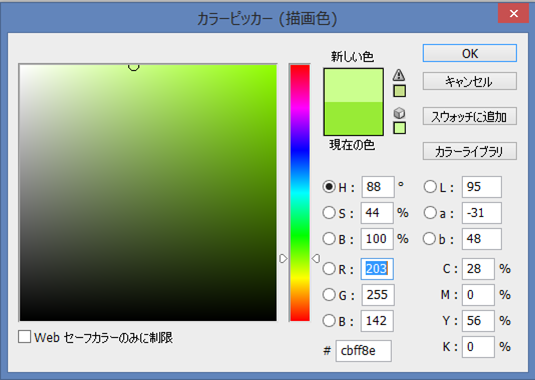
Task: Select the in-gamut color swatch below the warning
Action: pyautogui.click(x=400, y=91)
